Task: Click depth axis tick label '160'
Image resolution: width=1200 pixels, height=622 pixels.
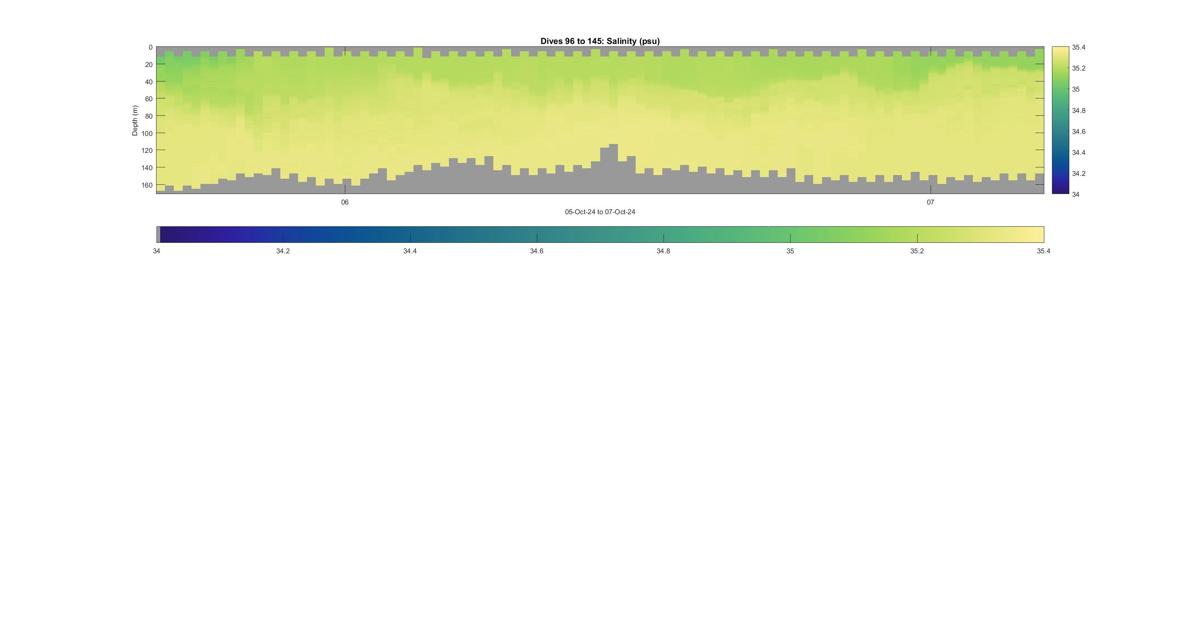Action: [146, 185]
